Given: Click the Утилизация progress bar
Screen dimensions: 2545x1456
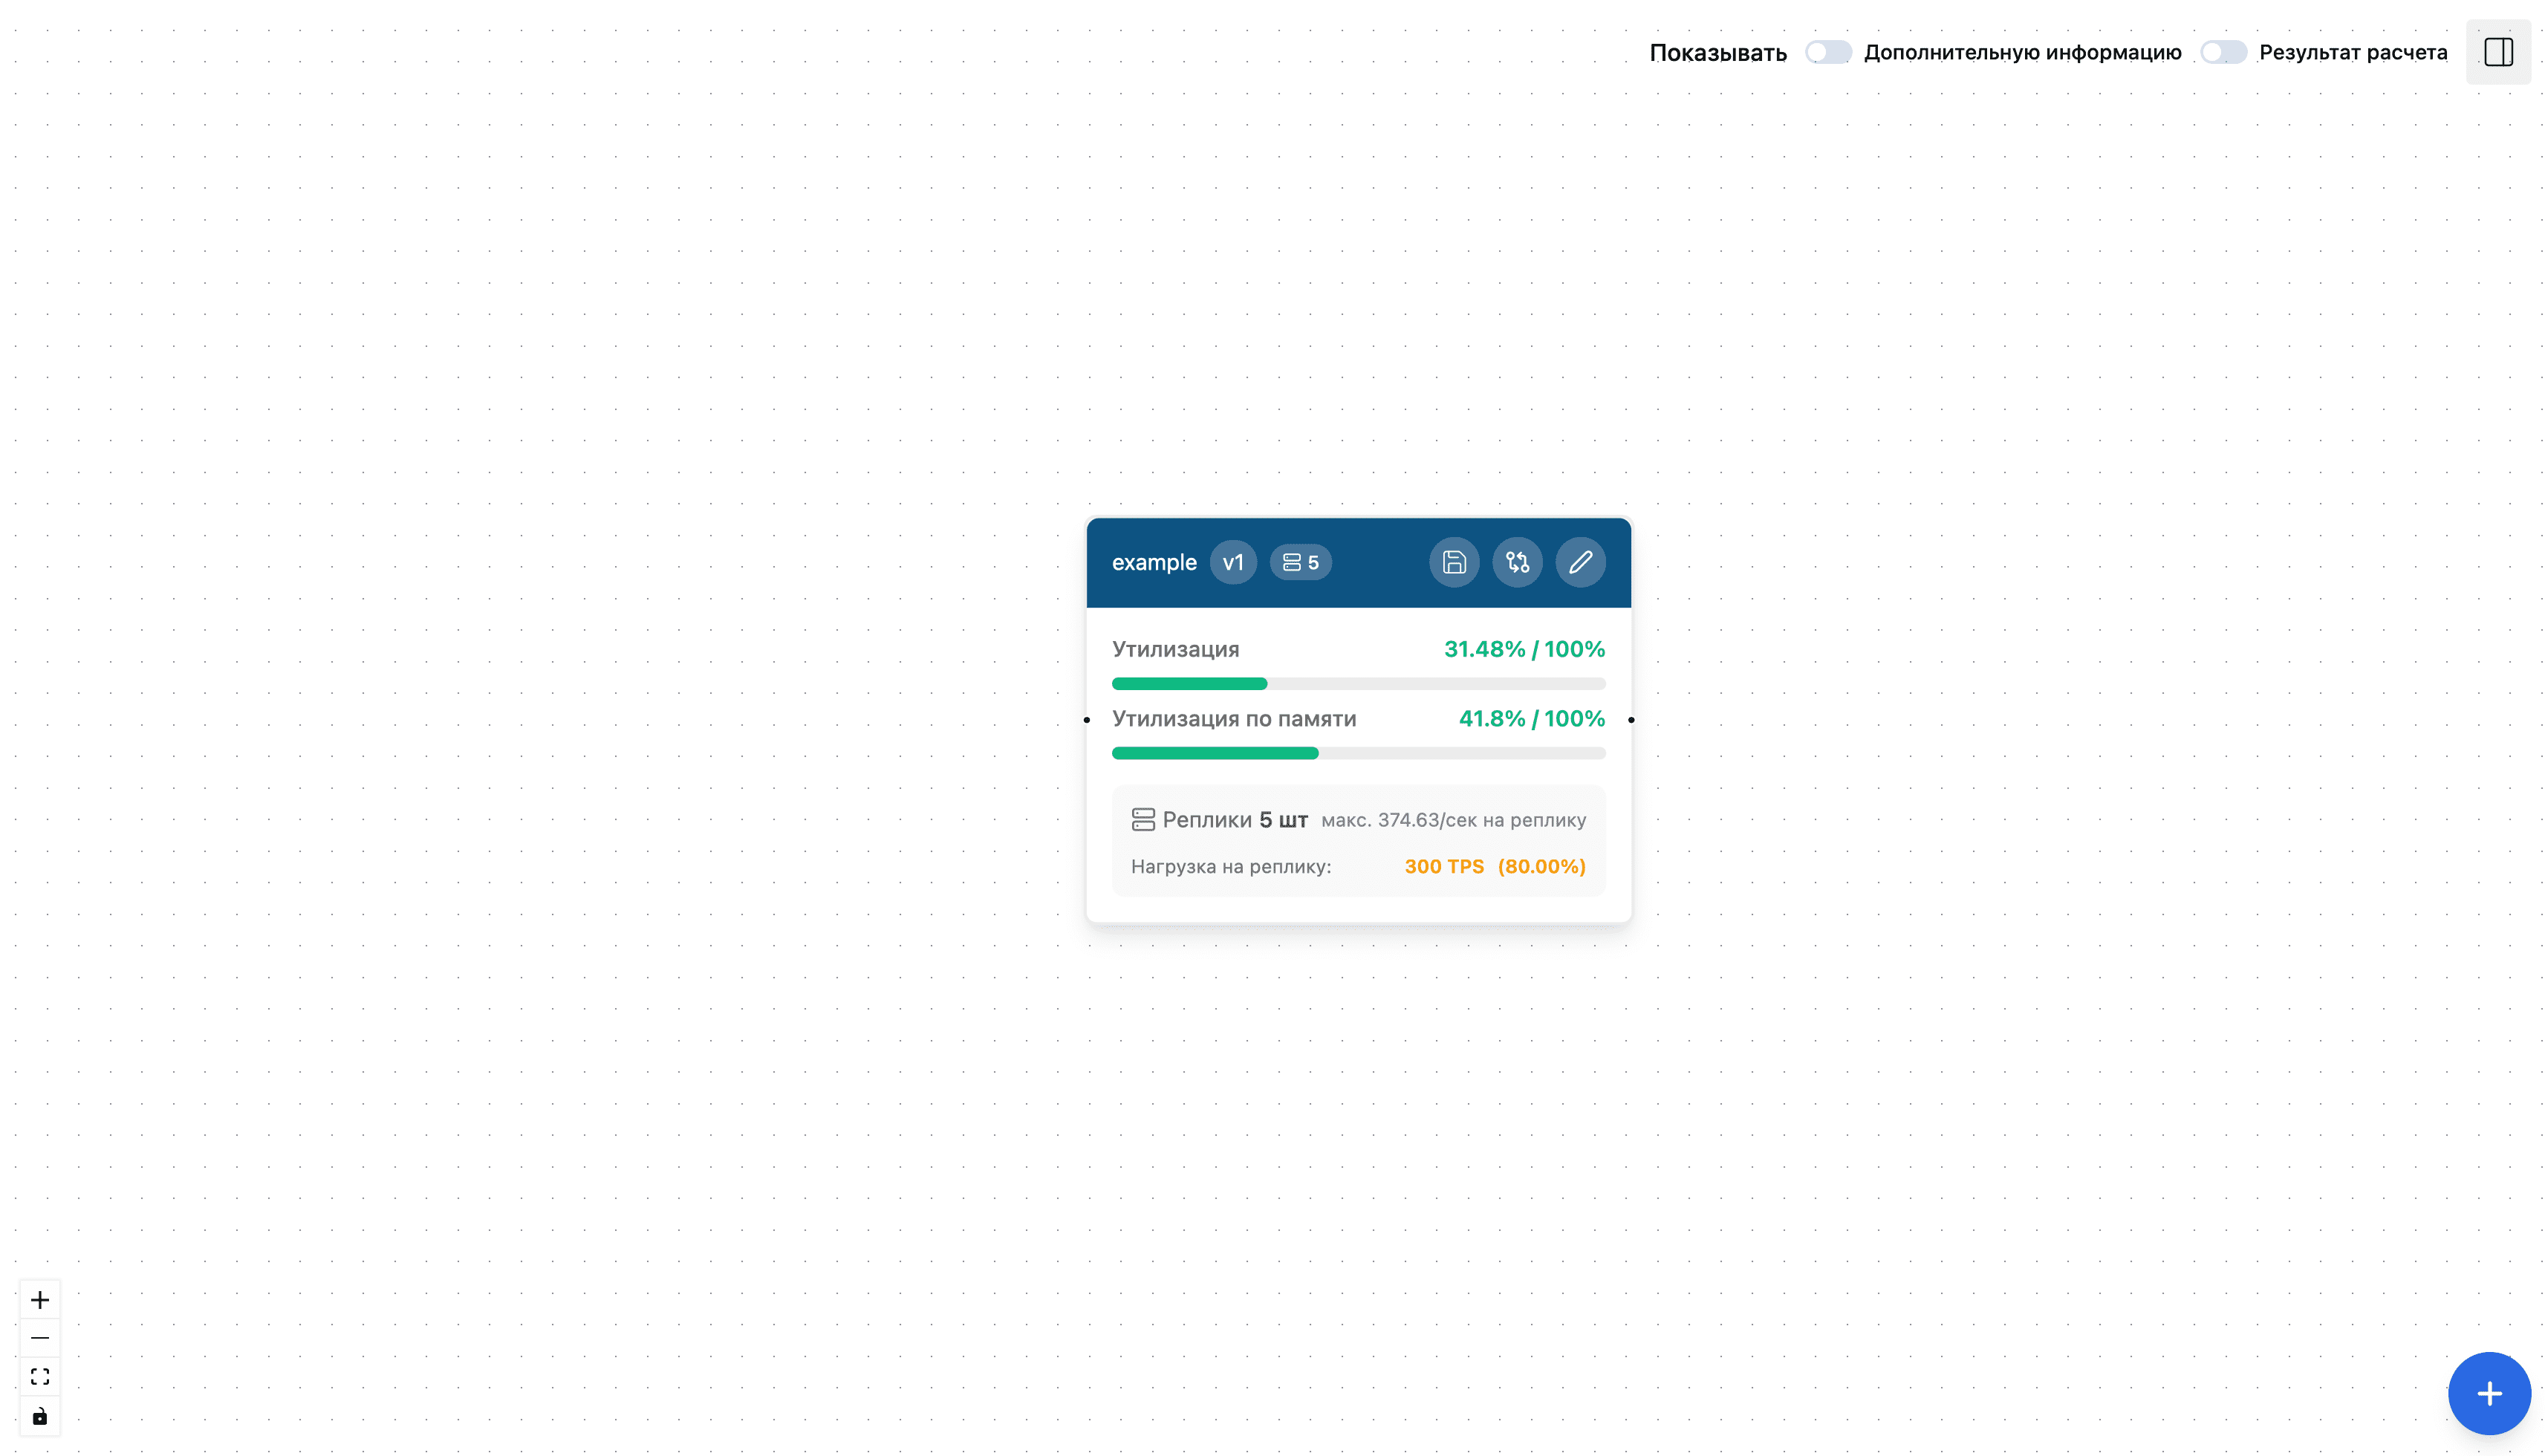Looking at the screenshot, I should coord(1358,684).
